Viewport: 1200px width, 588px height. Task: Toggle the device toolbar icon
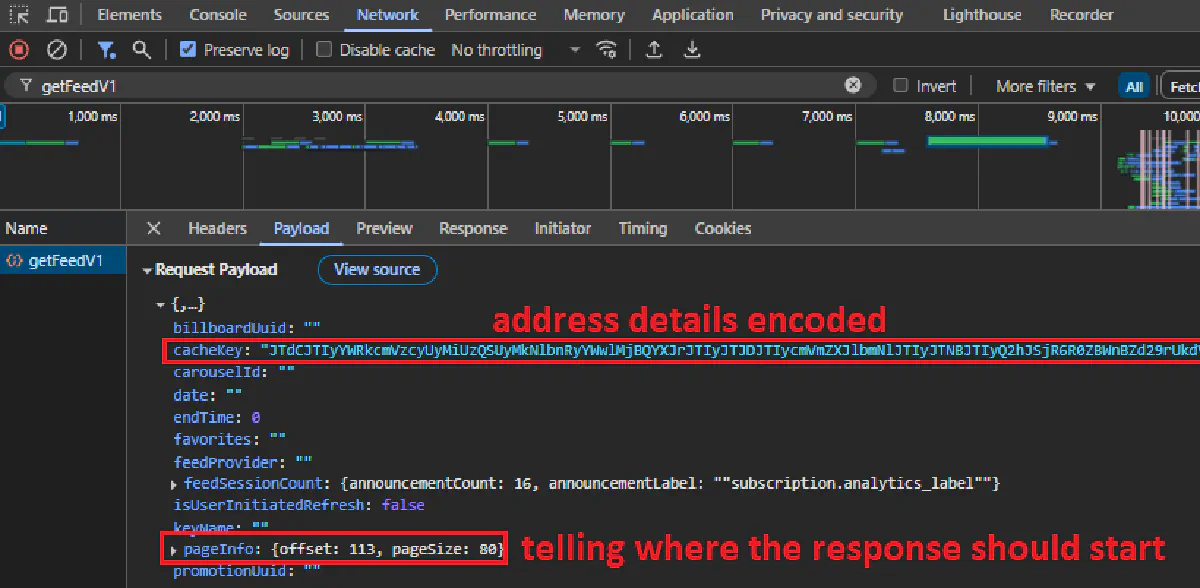click(58, 15)
